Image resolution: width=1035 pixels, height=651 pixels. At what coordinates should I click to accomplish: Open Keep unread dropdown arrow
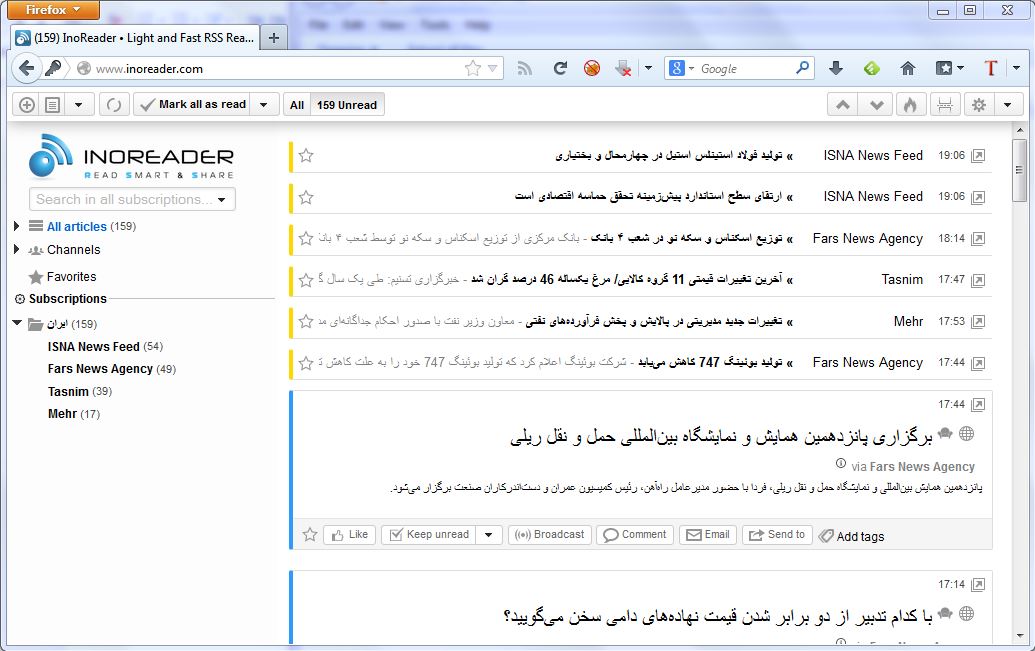click(488, 535)
